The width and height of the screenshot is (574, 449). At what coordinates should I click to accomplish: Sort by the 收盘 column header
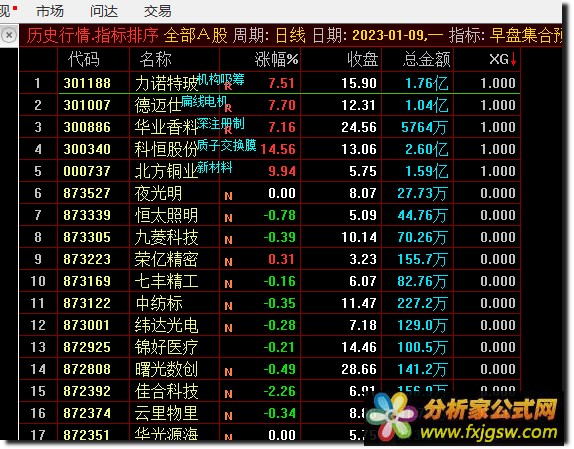(x=362, y=59)
